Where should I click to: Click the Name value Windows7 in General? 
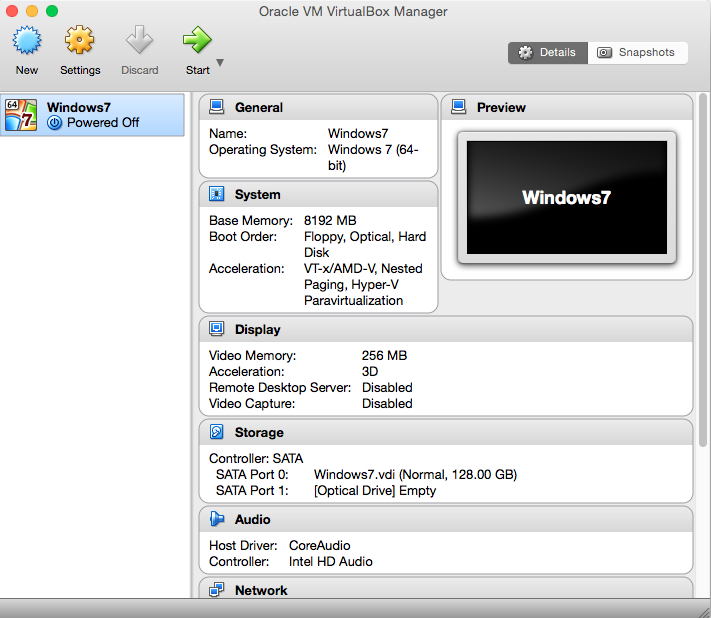pyautogui.click(x=358, y=134)
